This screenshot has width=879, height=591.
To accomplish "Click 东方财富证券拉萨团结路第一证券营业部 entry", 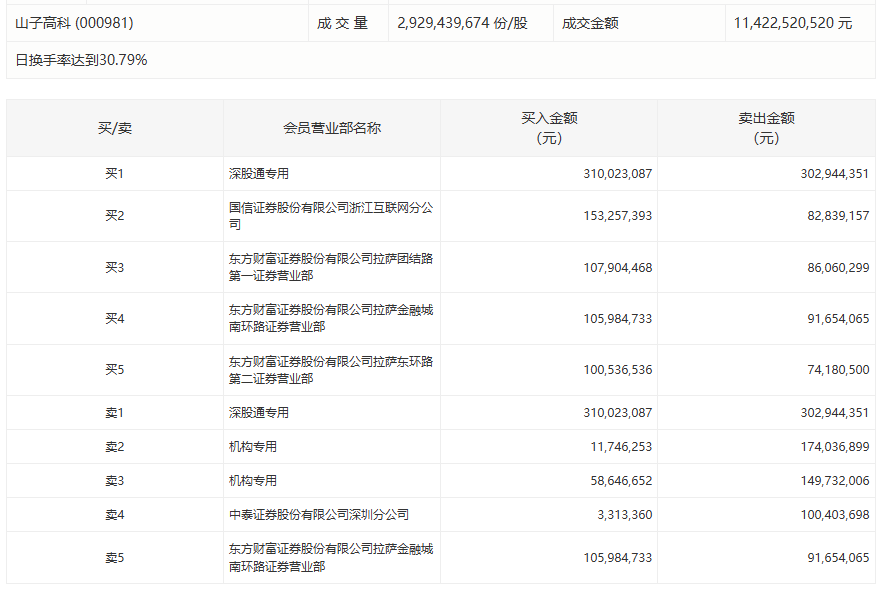I will (331, 267).
